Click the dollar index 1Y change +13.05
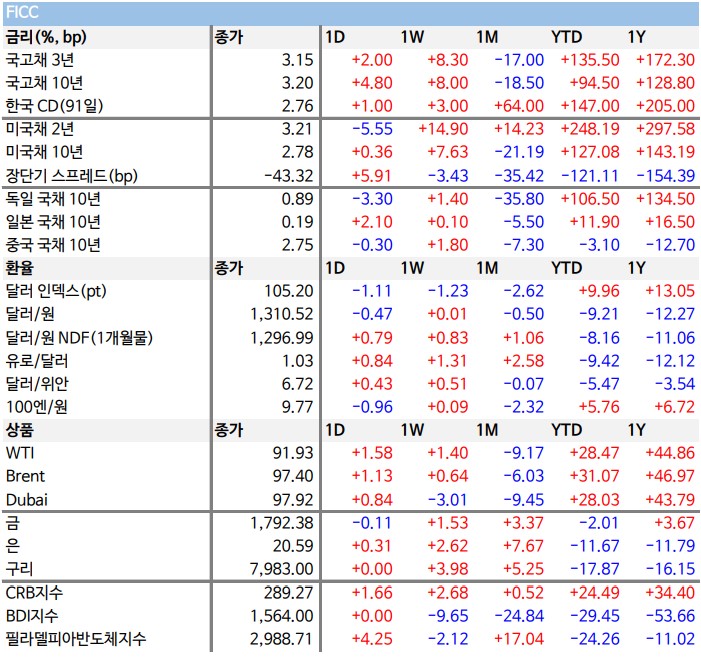Image resolution: width=701 pixels, height=657 pixels. point(670,291)
